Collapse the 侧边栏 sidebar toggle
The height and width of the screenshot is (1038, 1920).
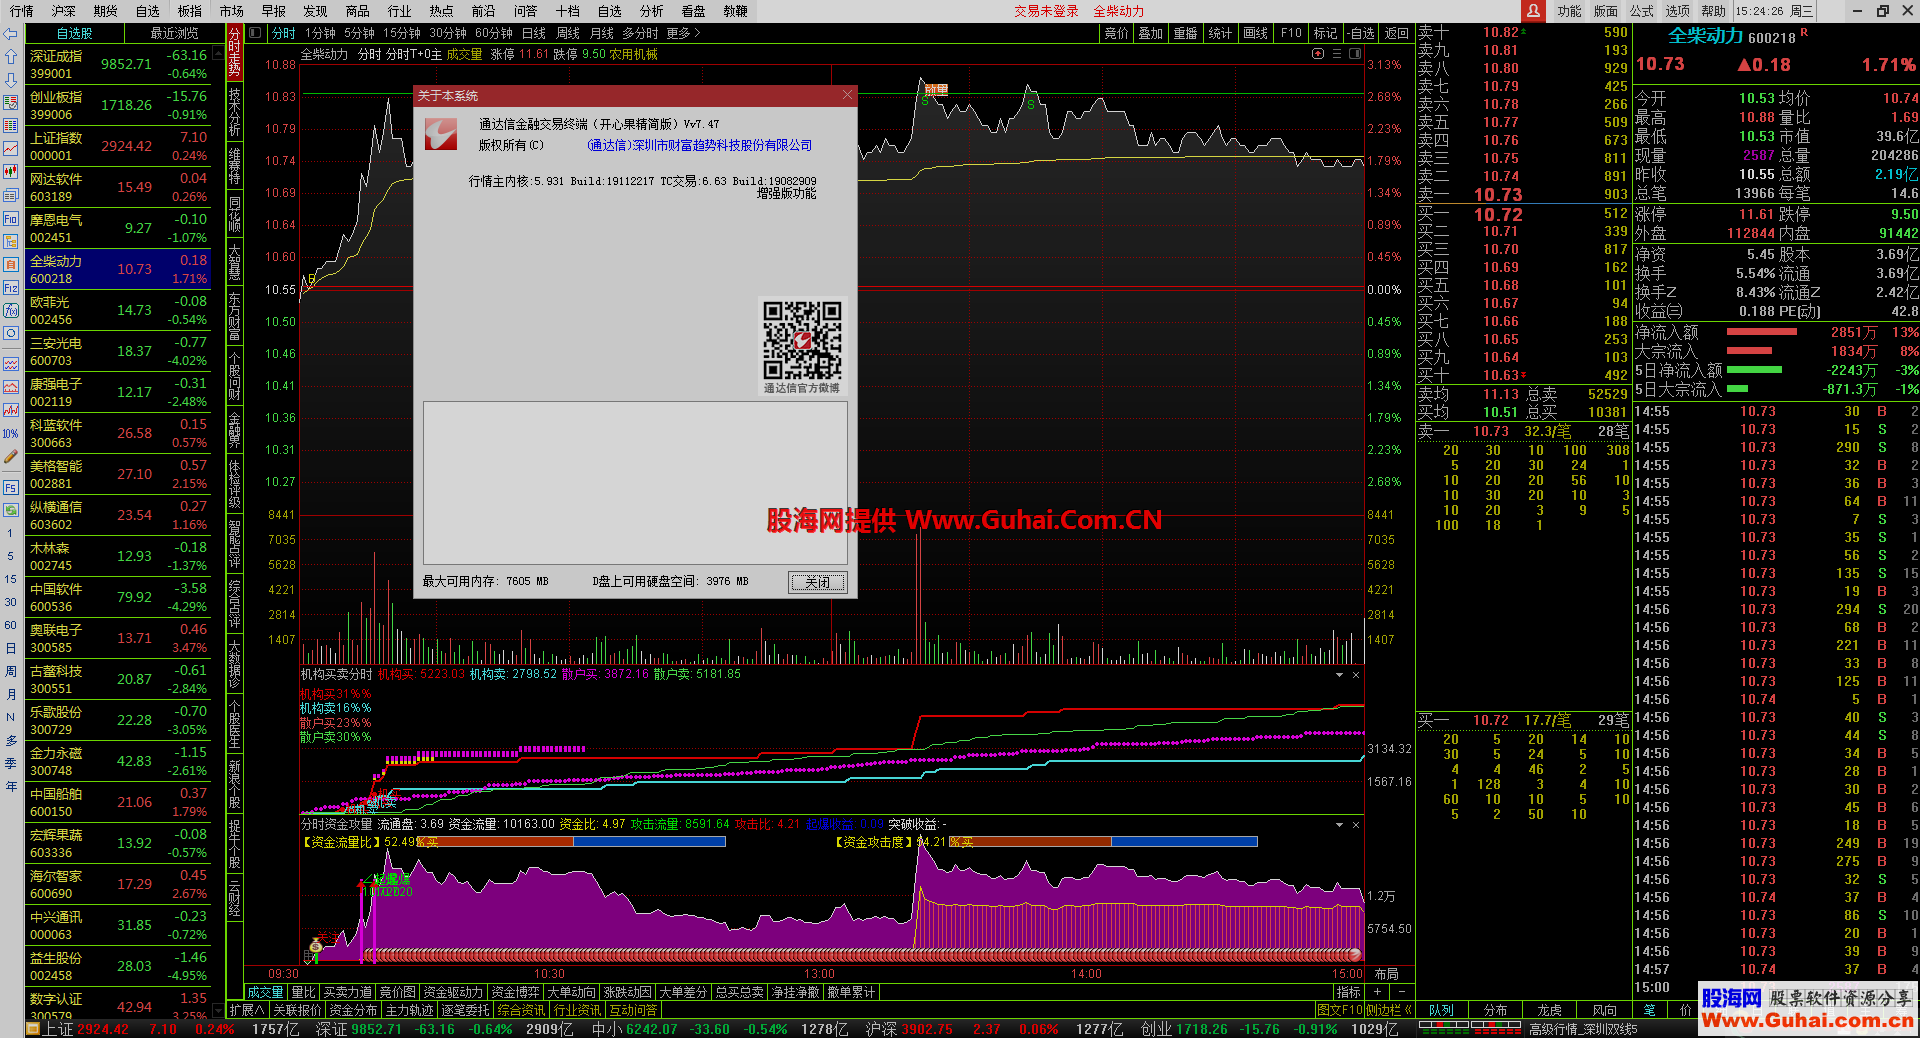[x=1389, y=1010]
